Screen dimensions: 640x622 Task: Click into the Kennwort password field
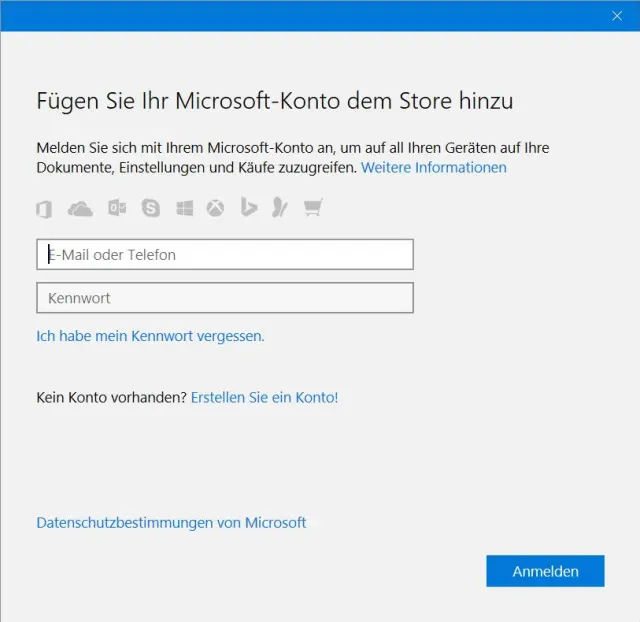click(225, 298)
